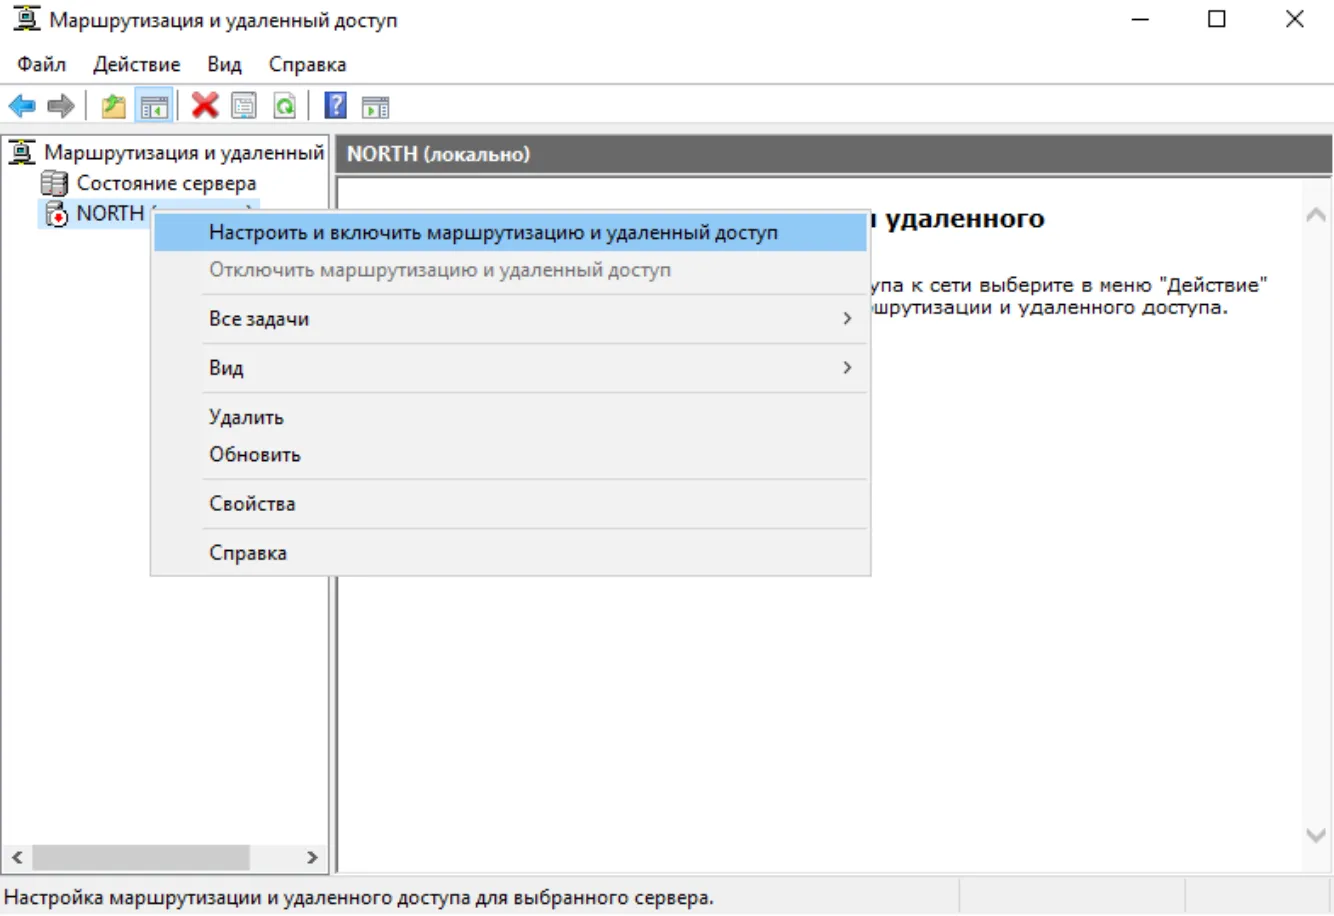Open Help via blue question mark icon

coord(336,105)
